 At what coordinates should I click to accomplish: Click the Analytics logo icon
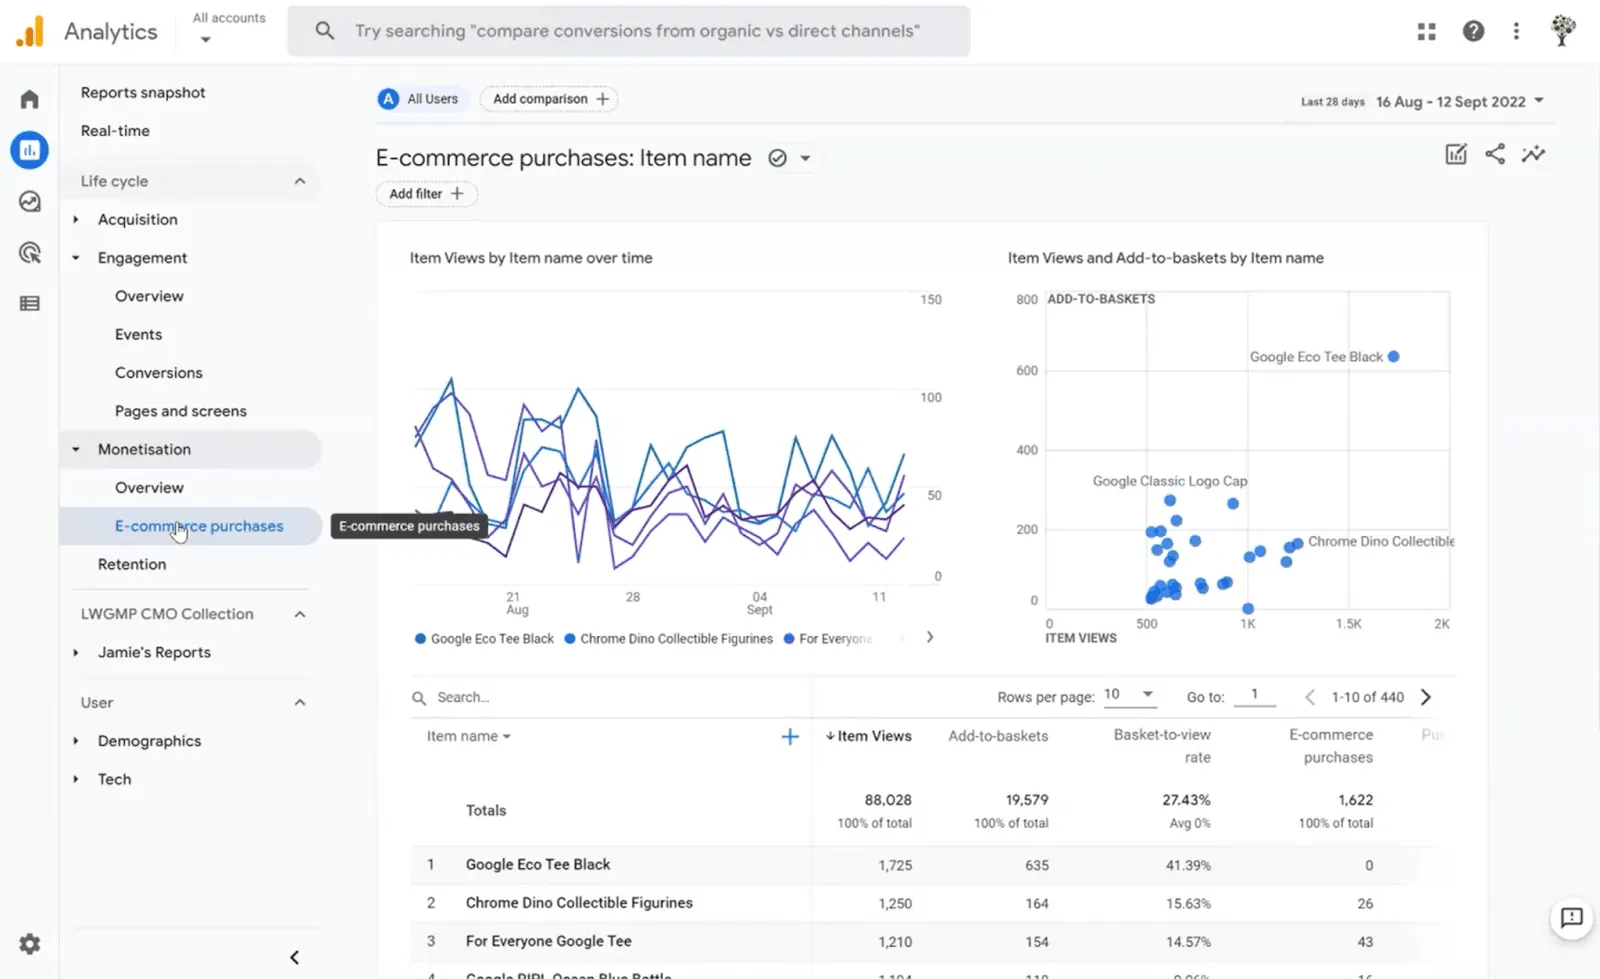click(30, 31)
